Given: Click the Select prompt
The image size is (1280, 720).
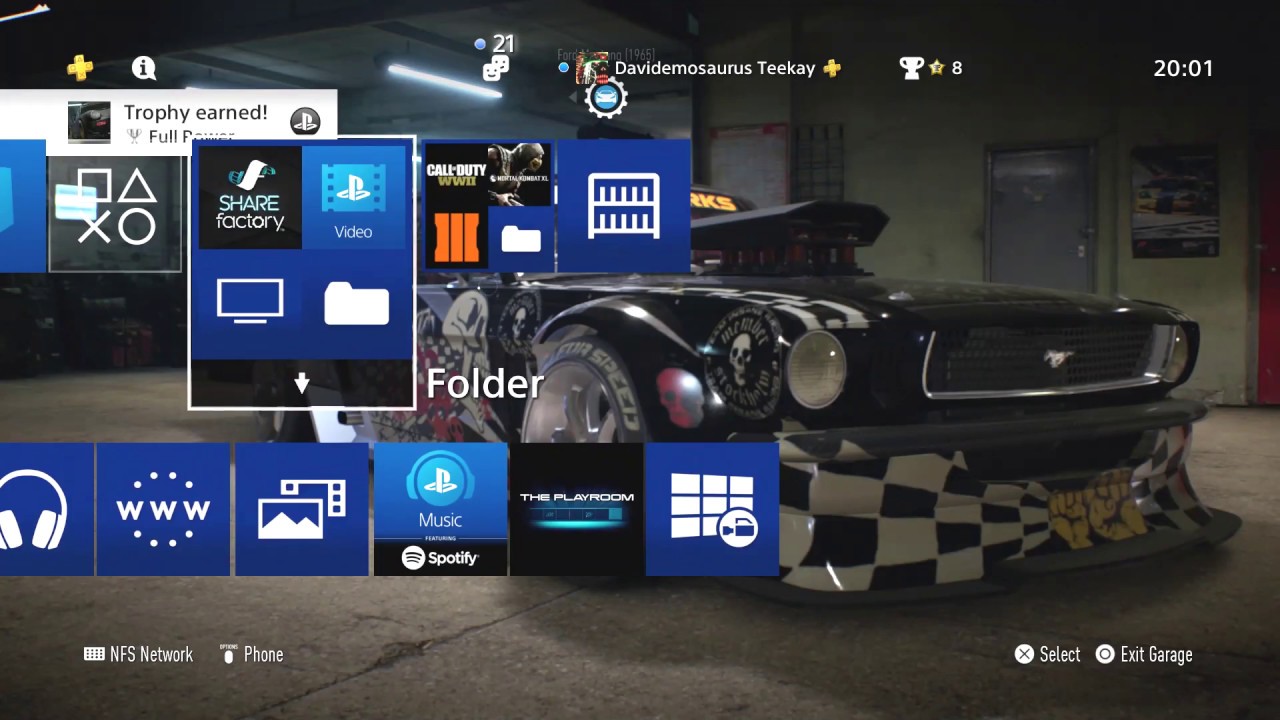Looking at the screenshot, I should click(1048, 654).
